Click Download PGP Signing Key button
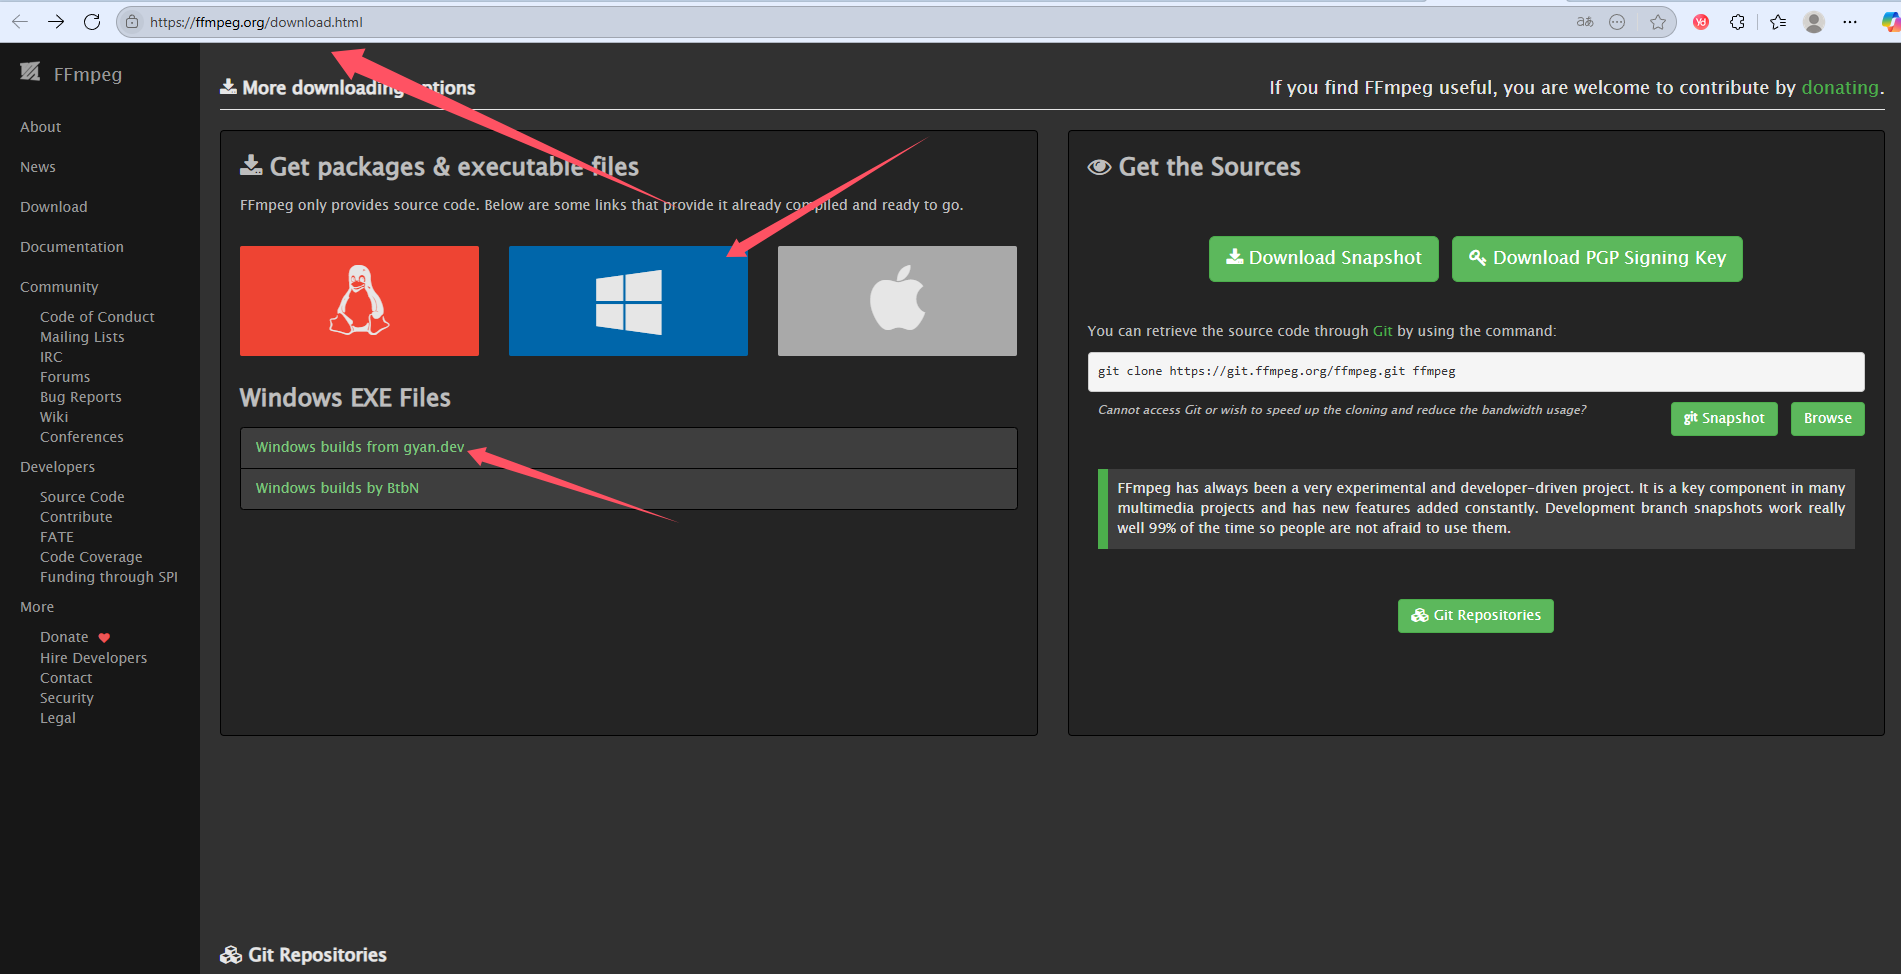1901x974 pixels. 1597,258
